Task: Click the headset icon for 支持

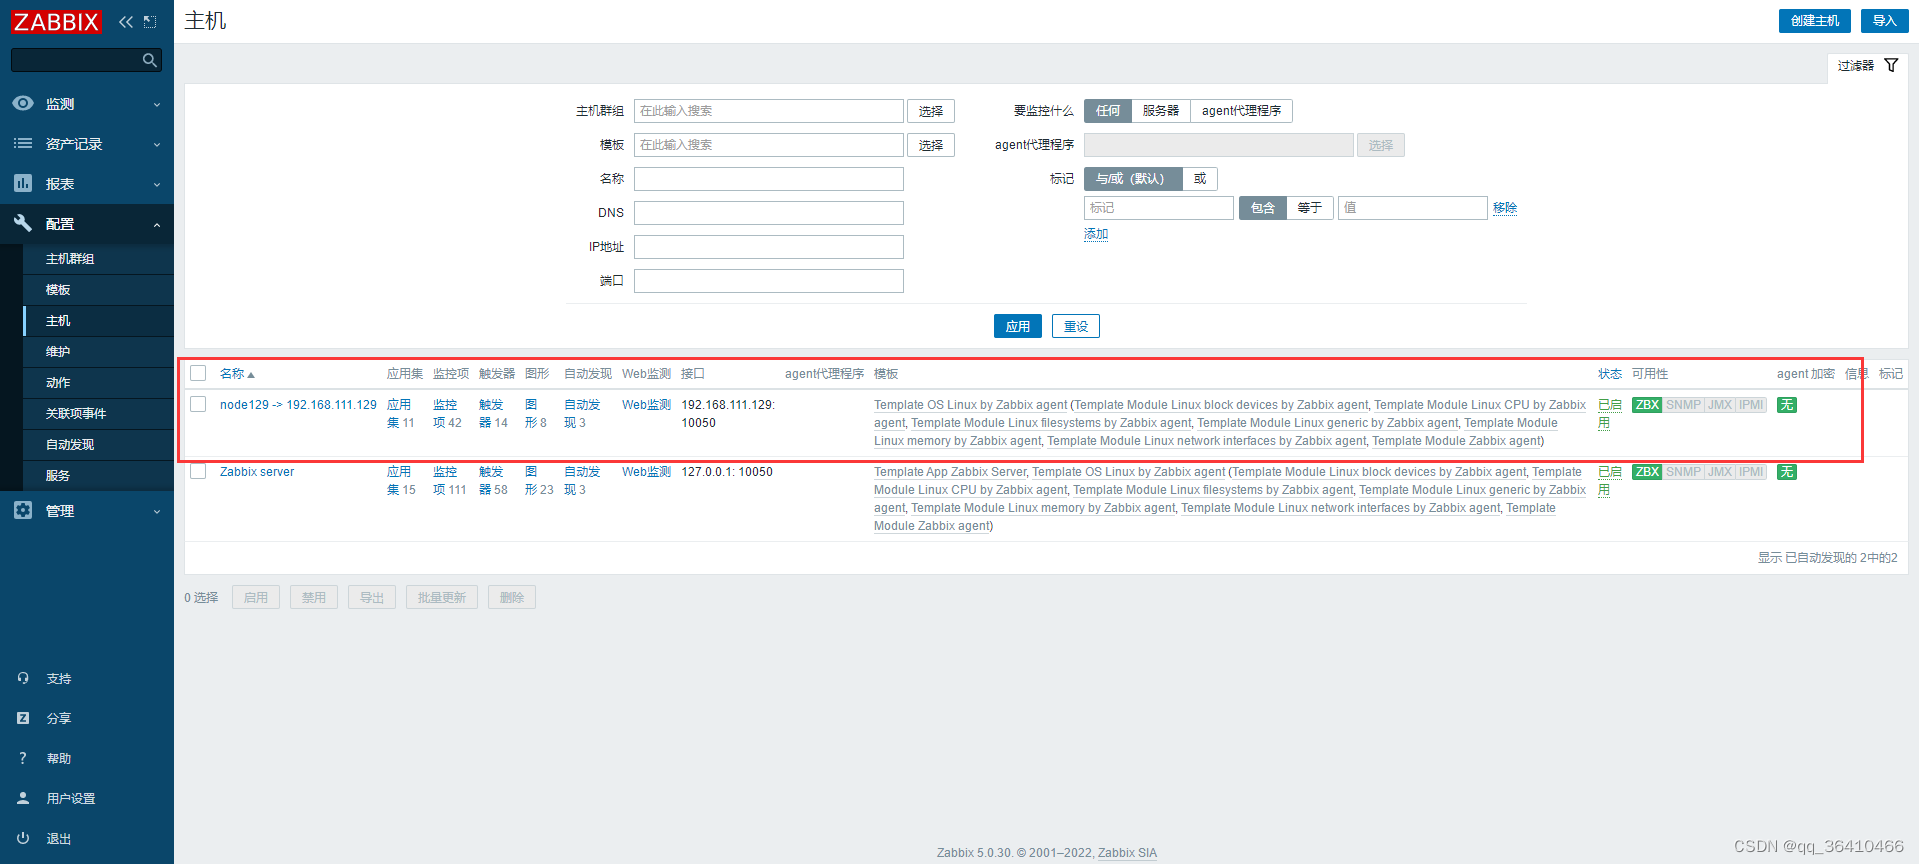Action: click(23, 678)
